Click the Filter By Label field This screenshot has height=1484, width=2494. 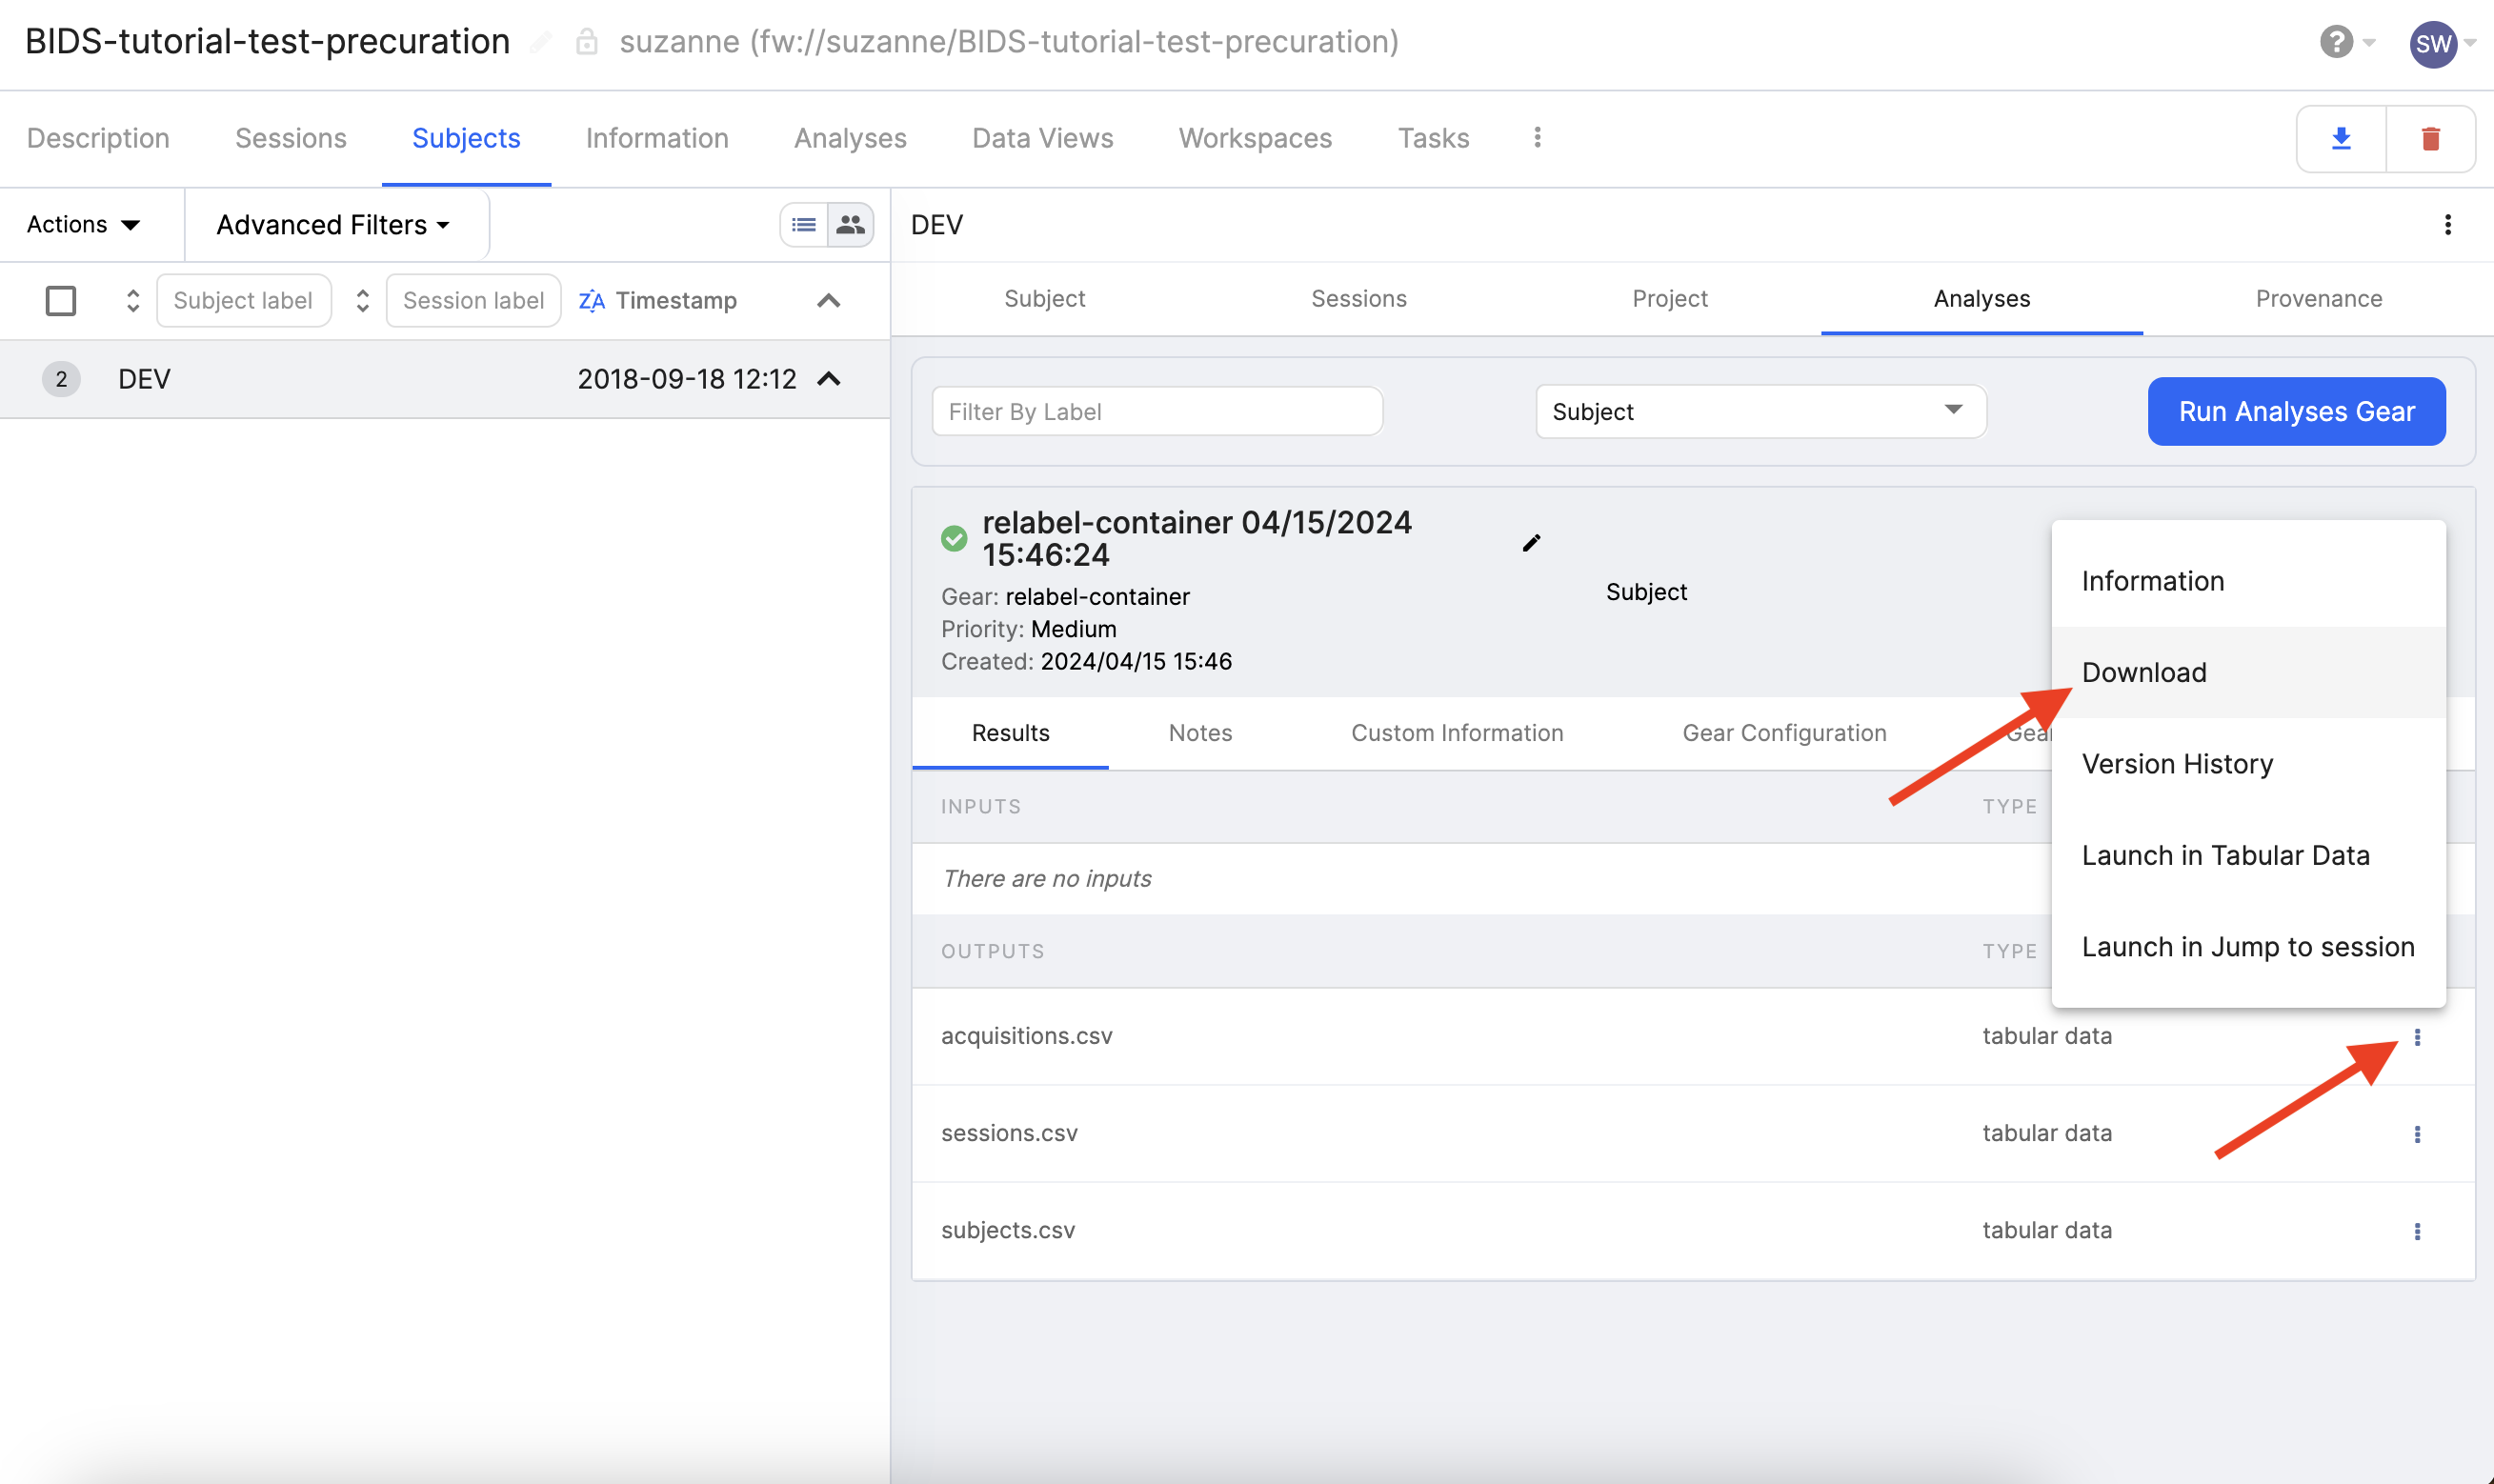[1157, 411]
